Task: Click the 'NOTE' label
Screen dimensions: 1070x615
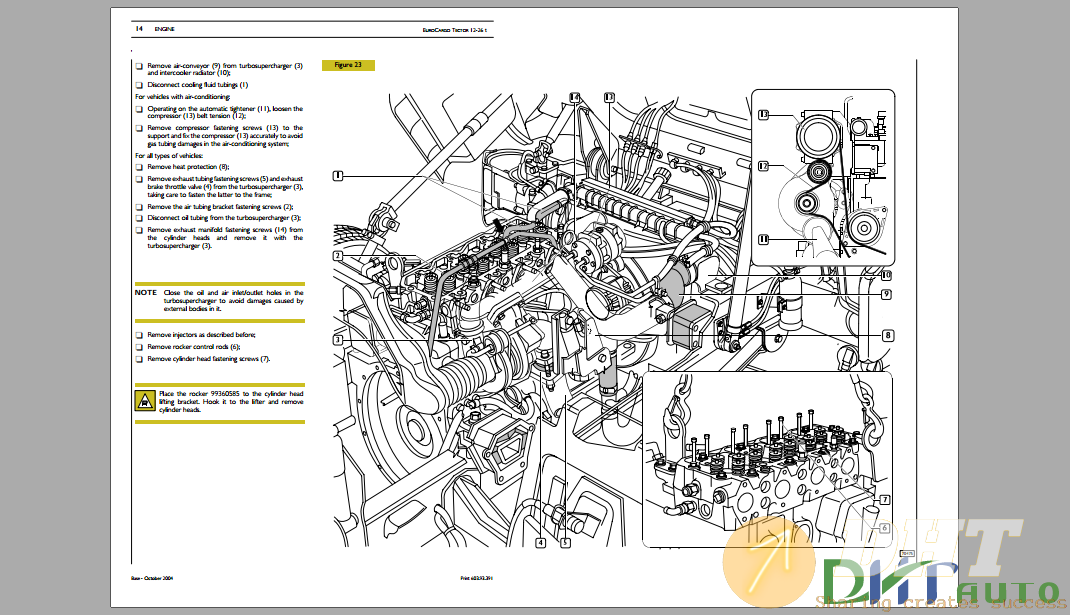Action: click(x=146, y=293)
